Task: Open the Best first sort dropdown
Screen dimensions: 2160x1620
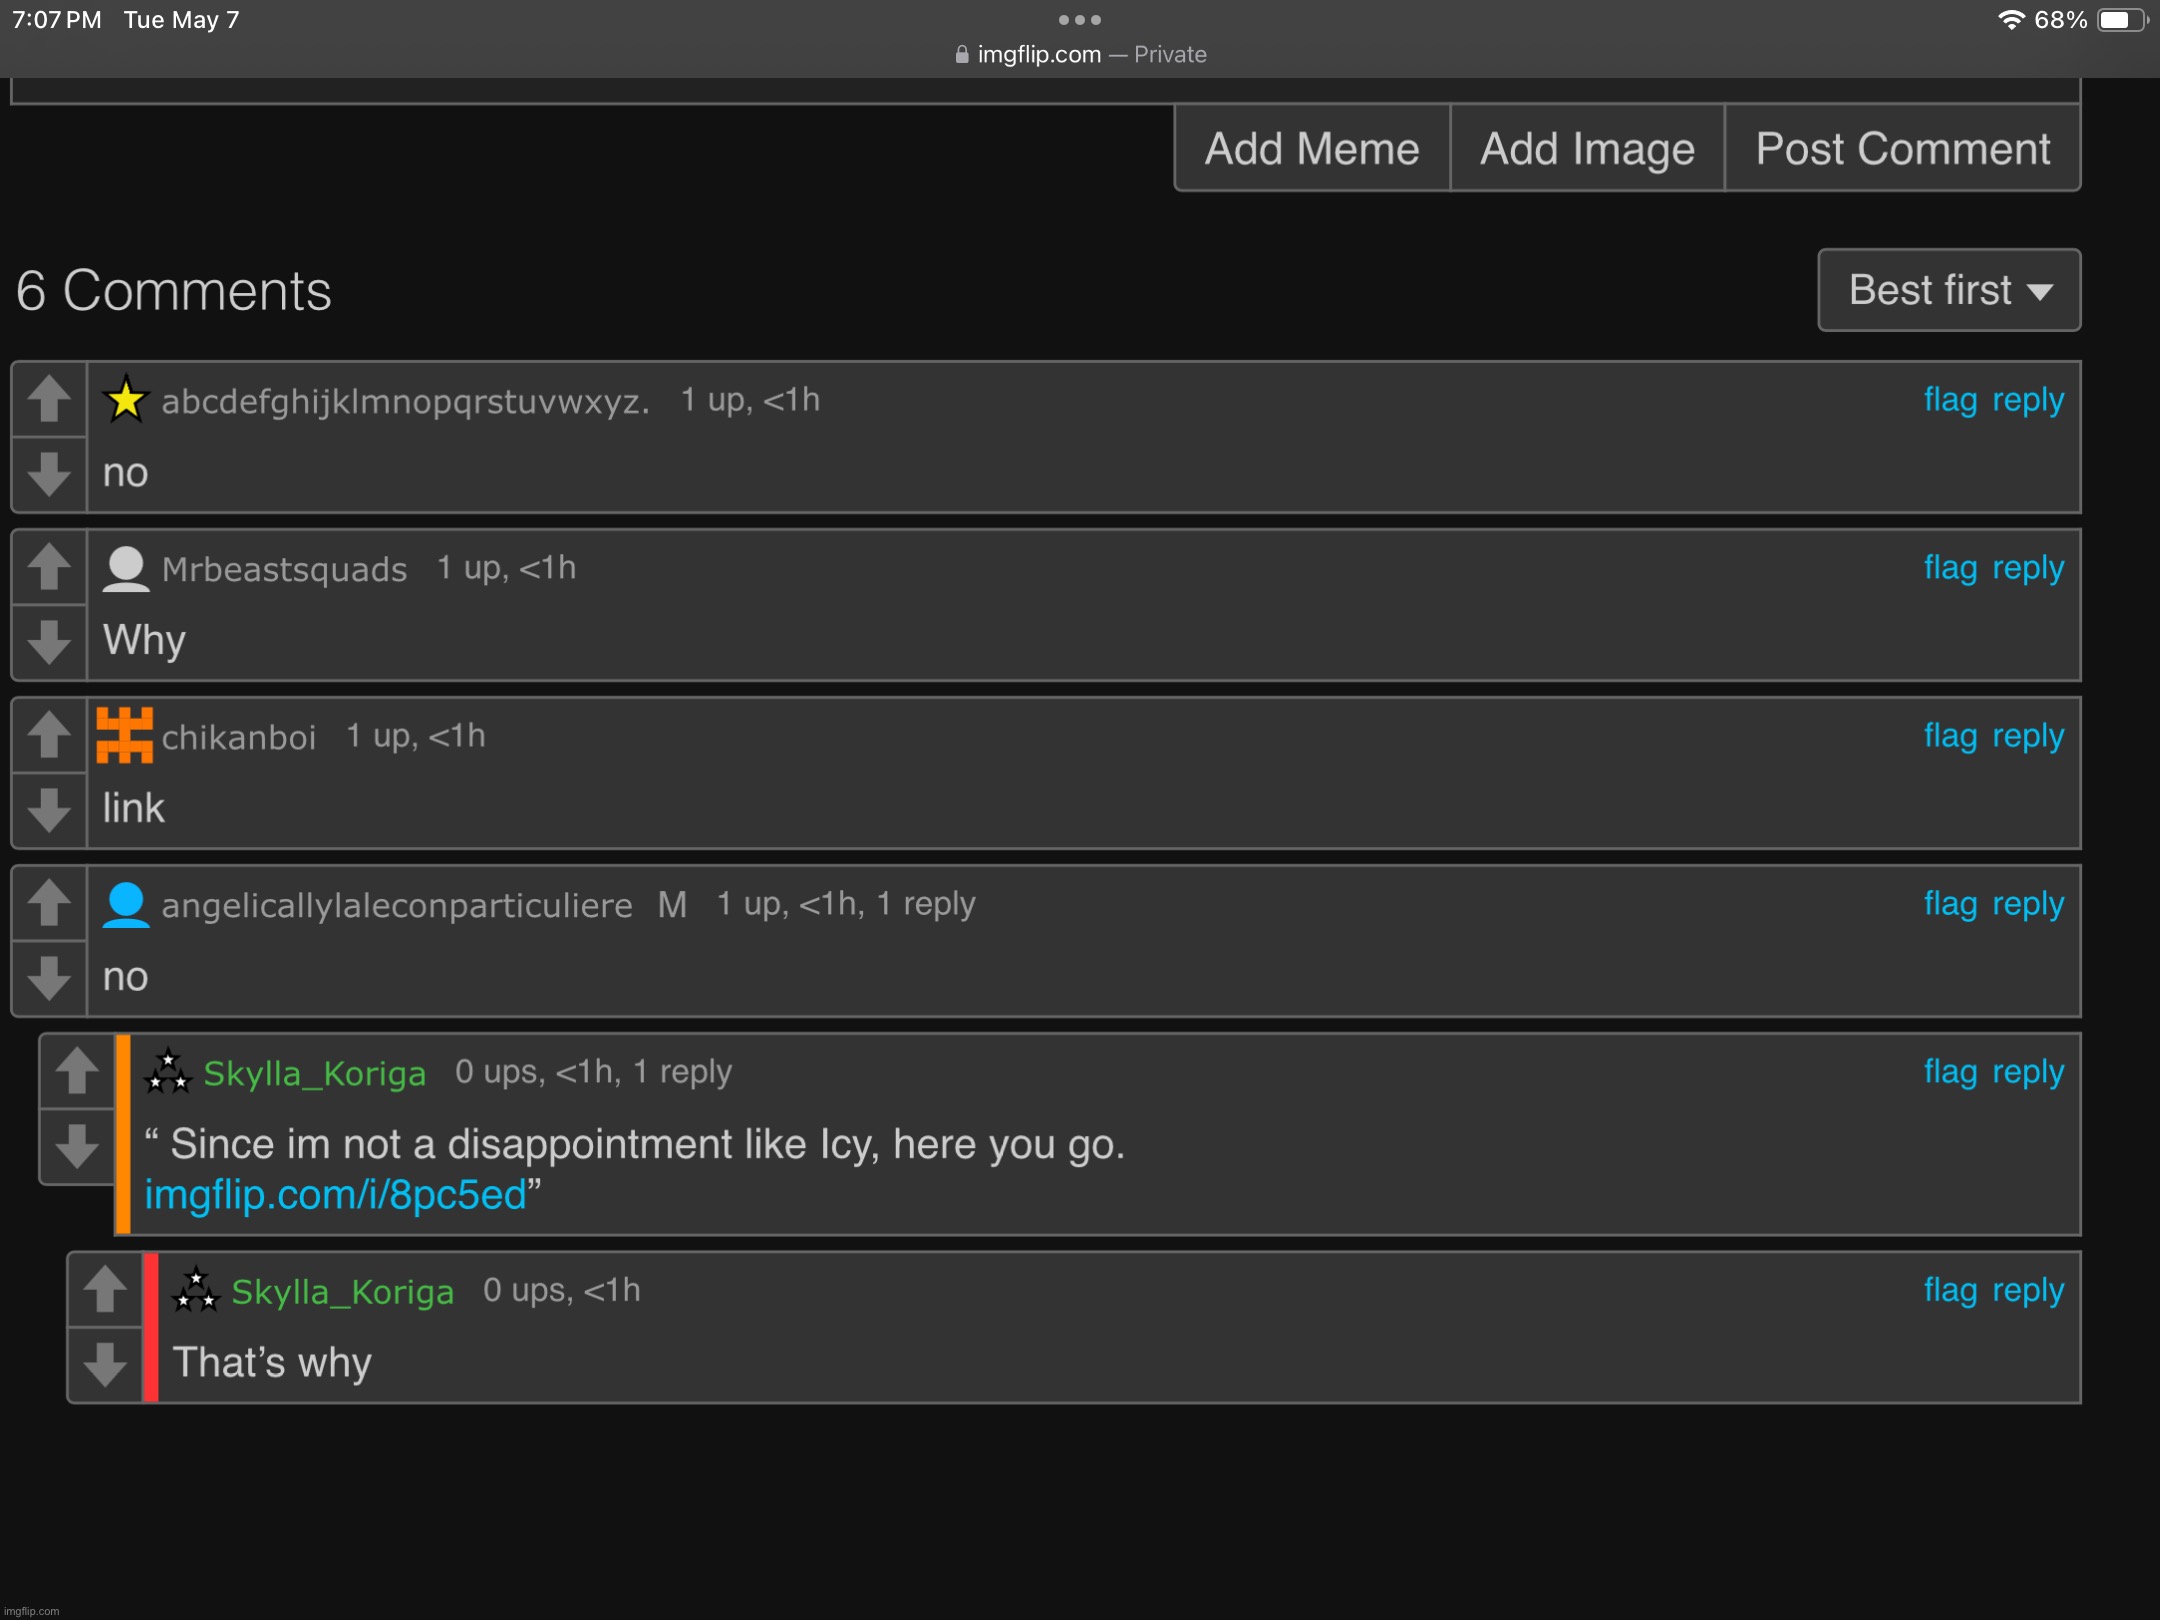Action: point(1947,289)
